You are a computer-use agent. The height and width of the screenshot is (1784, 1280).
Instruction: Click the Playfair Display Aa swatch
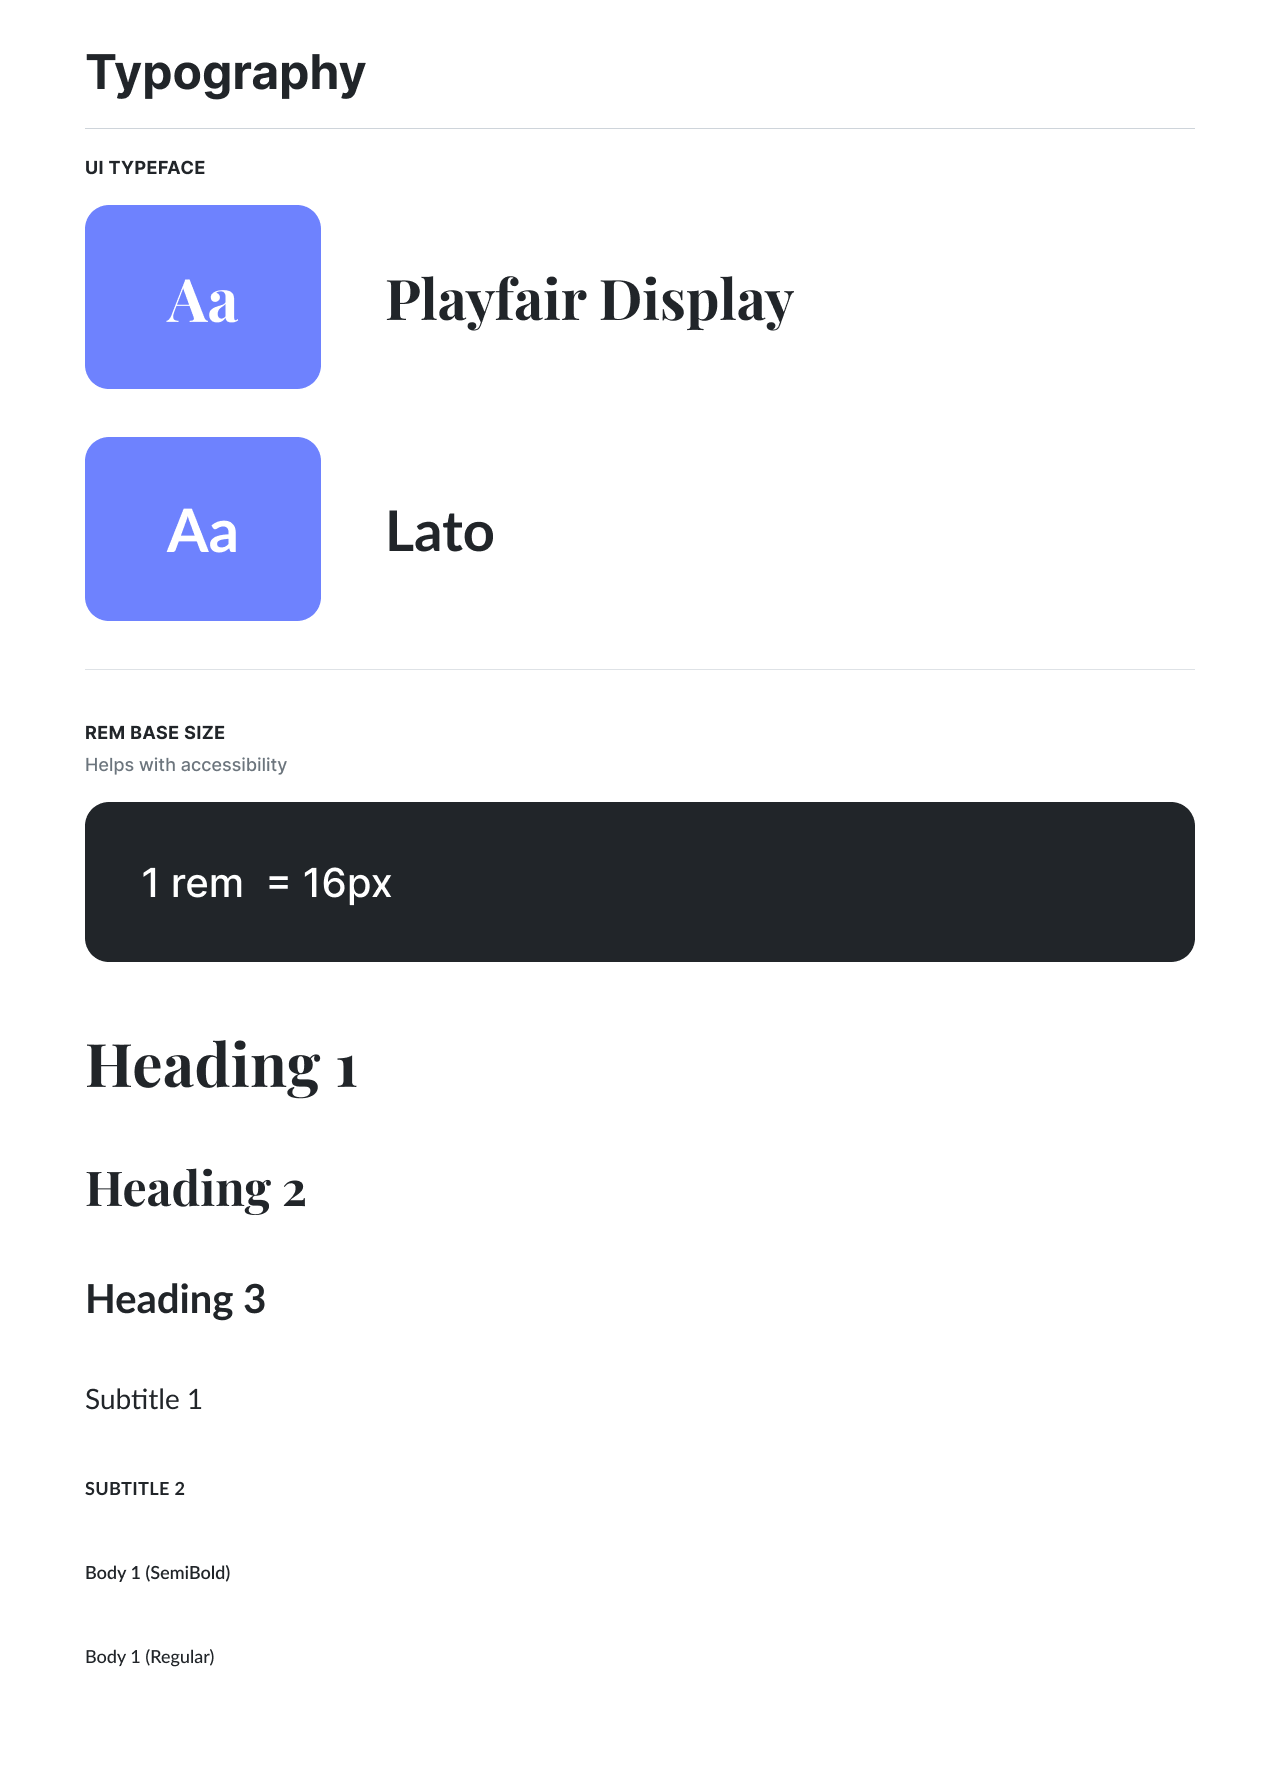pos(203,297)
